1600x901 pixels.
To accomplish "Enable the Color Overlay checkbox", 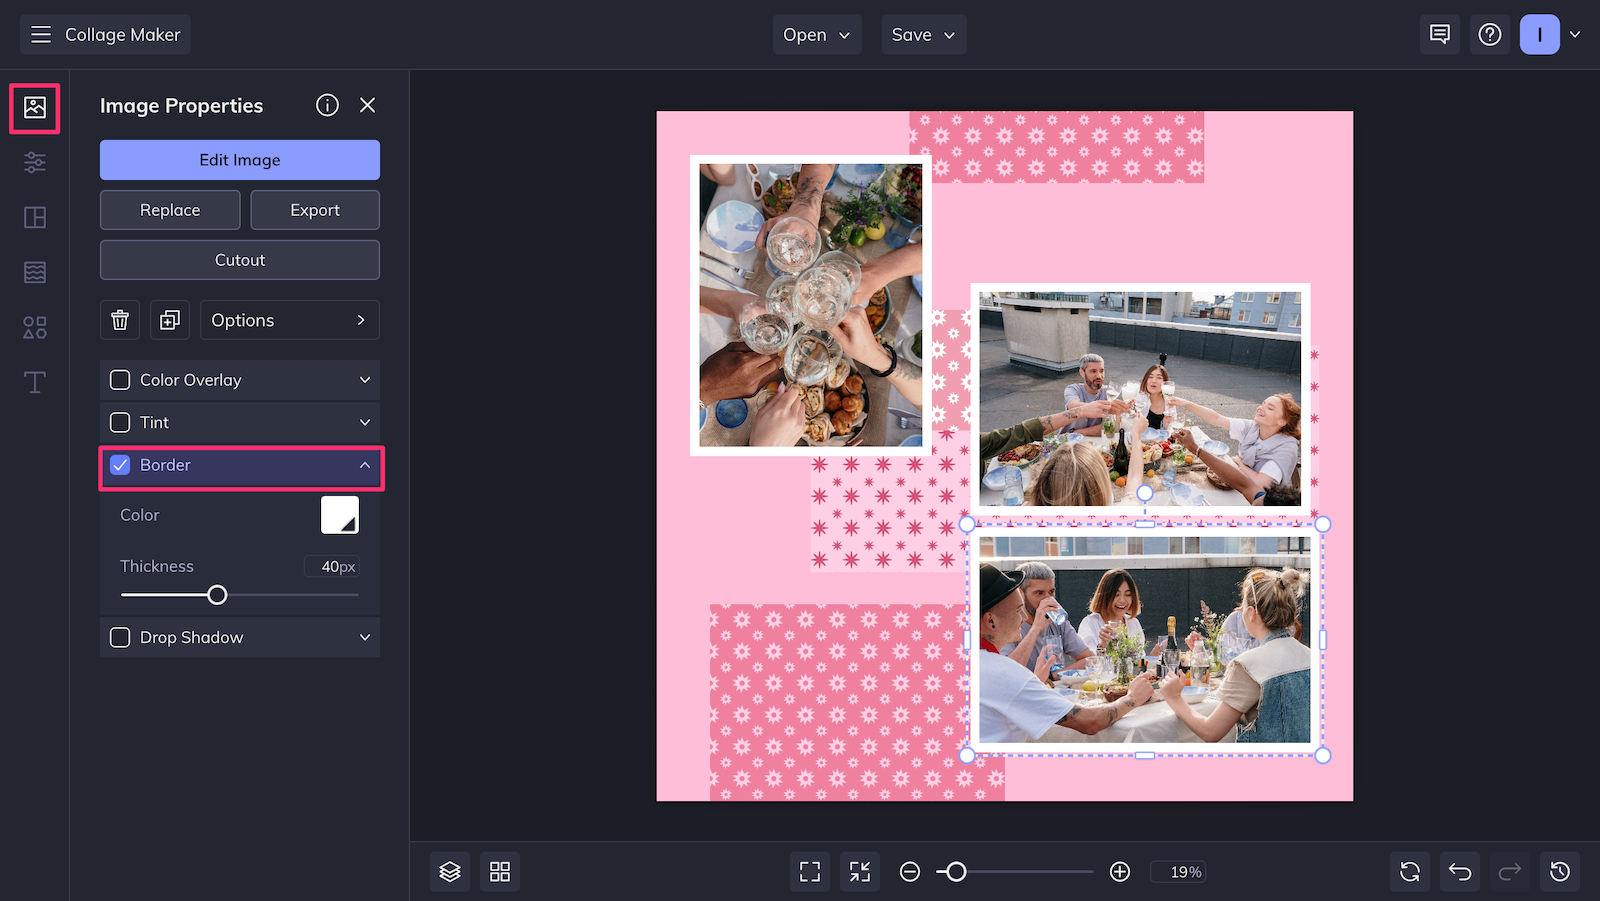I will (120, 380).
